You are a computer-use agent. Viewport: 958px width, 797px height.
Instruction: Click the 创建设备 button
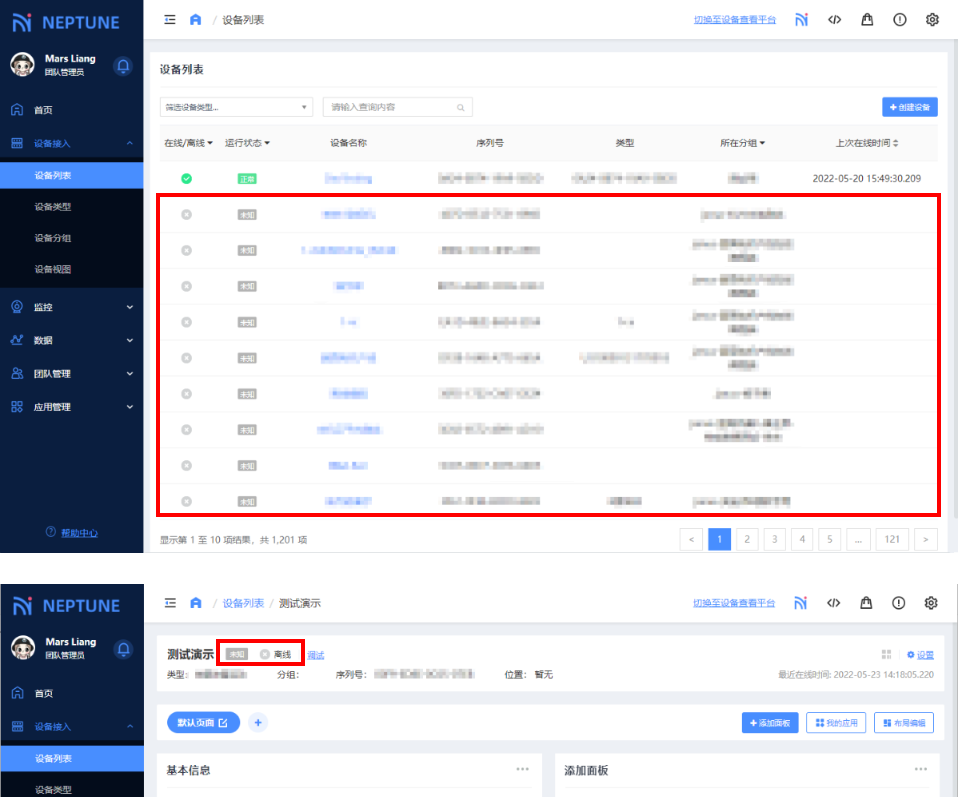(909, 107)
